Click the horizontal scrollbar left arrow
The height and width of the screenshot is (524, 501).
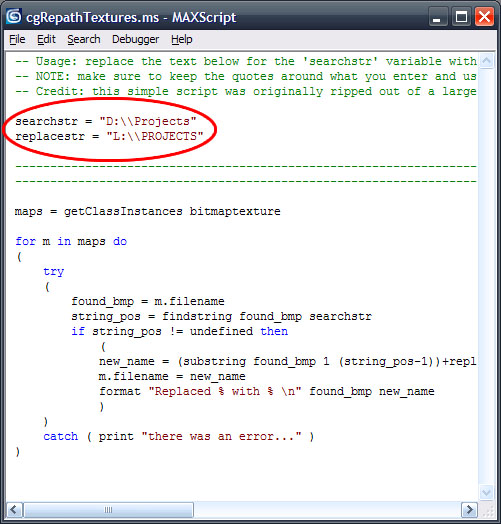pyautogui.click(x=14, y=510)
